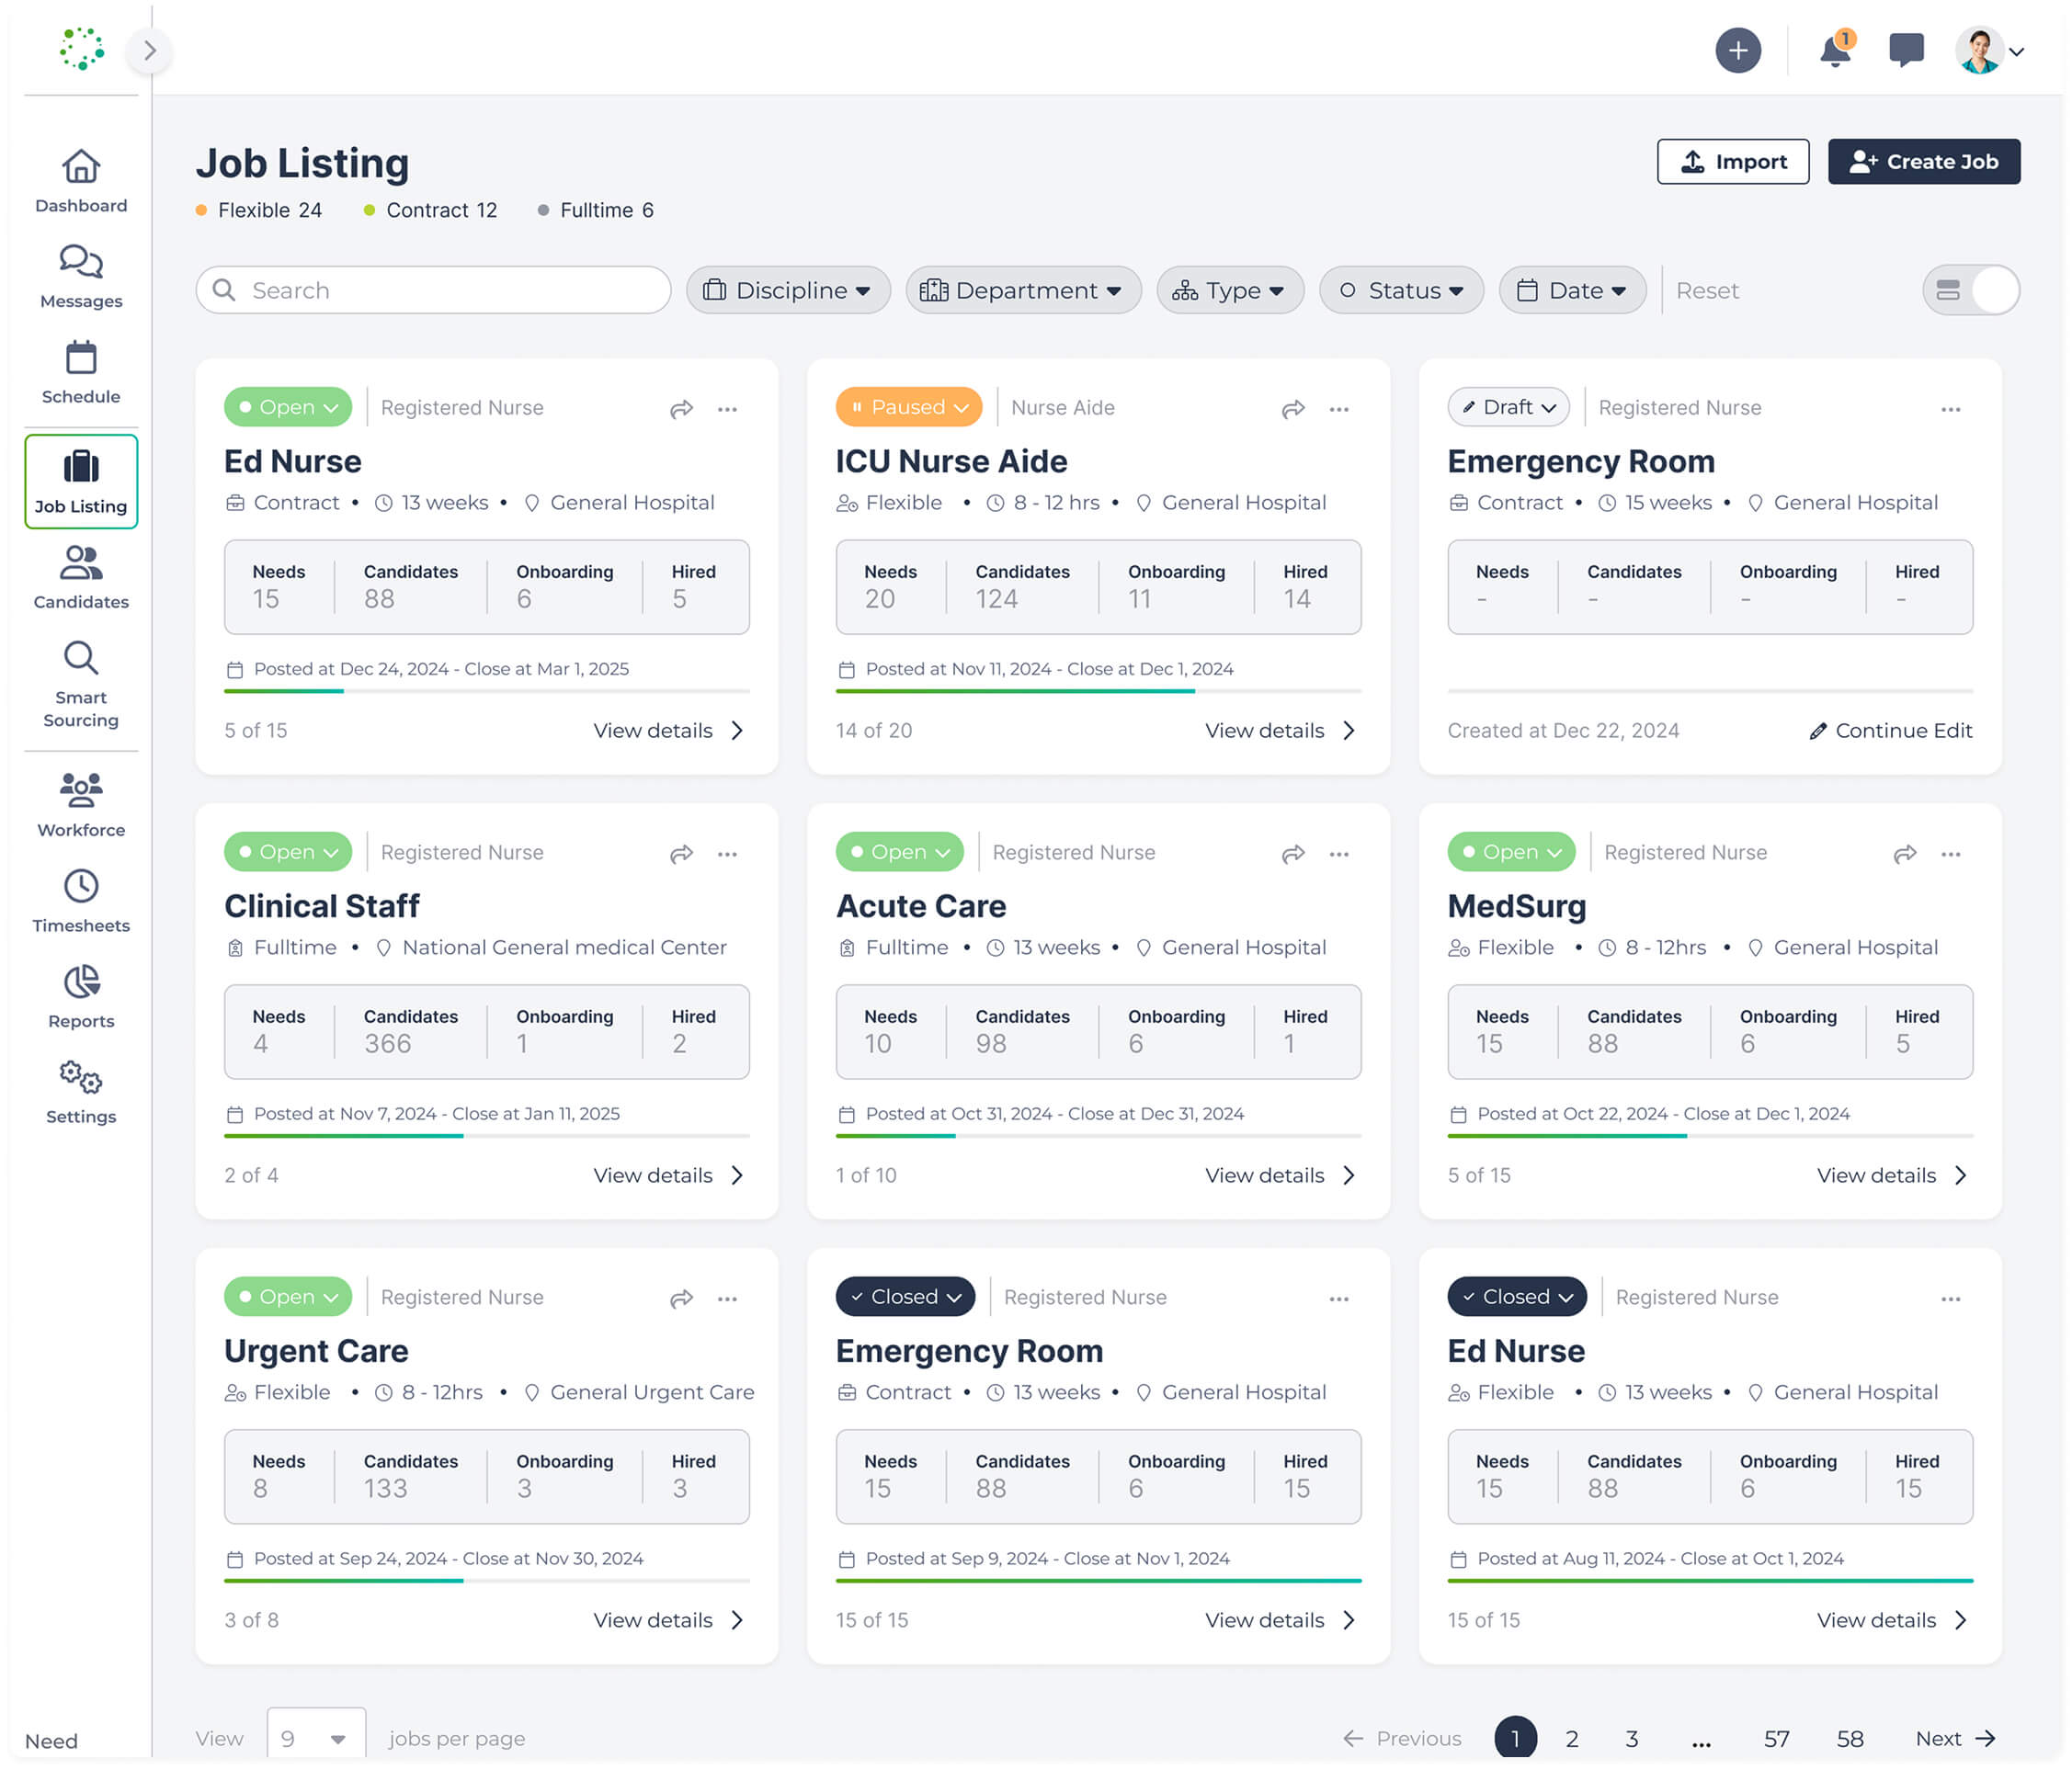The height and width of the screenshot is (1770, 2072).
Task: Click the Search jobs input field
Action: pyautogui.click(x=433, y=290)
